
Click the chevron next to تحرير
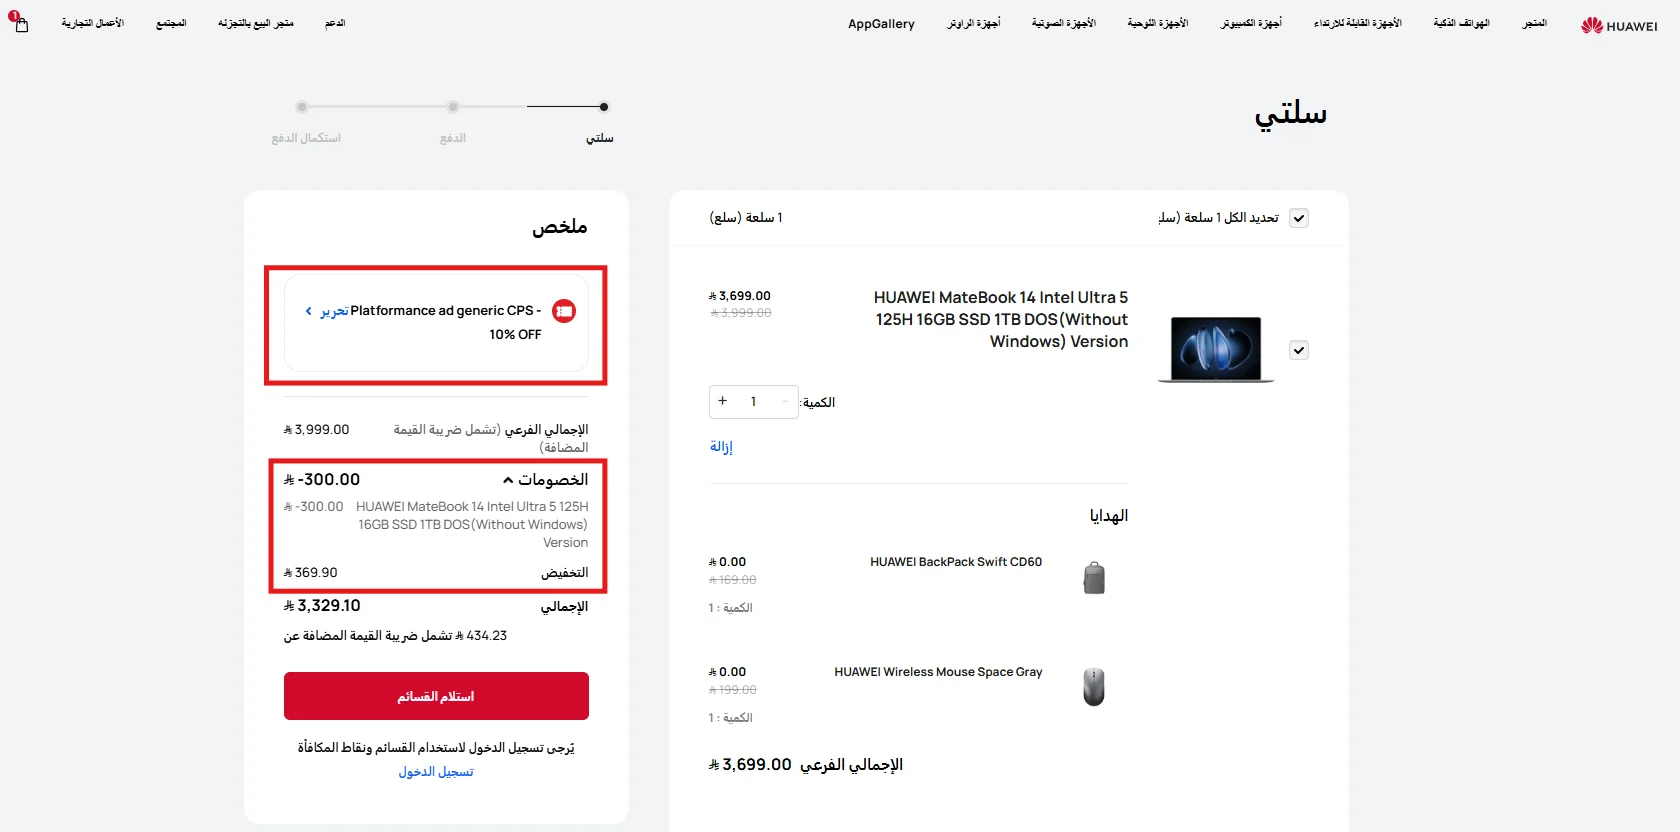coord(309,311)
